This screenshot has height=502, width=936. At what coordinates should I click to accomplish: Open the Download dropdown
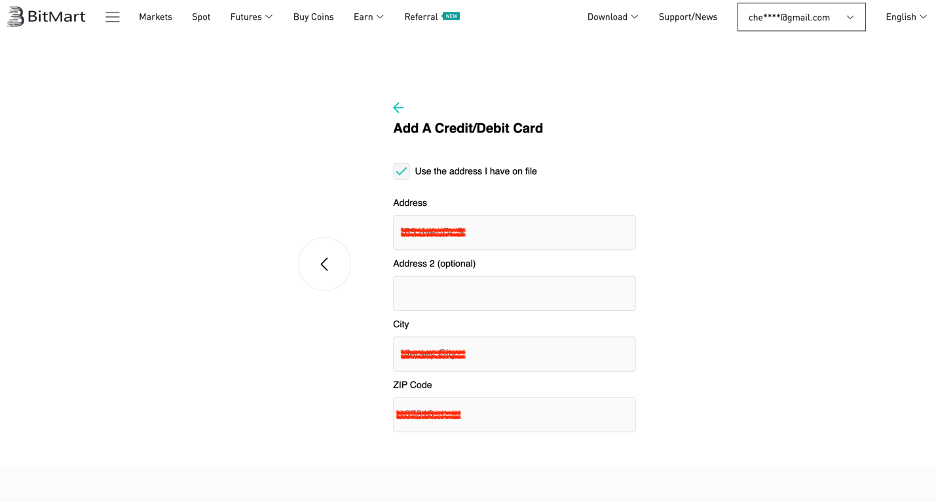click(612, 17)
